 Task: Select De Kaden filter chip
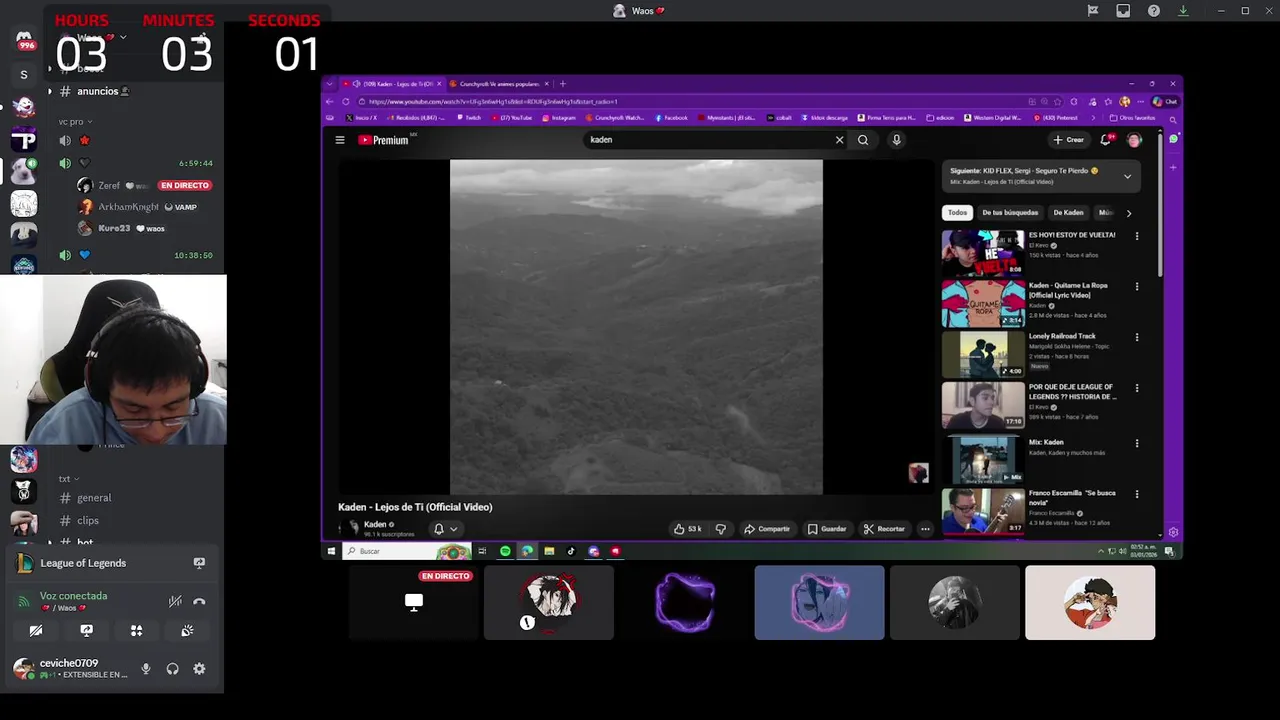click(1068, 213)
